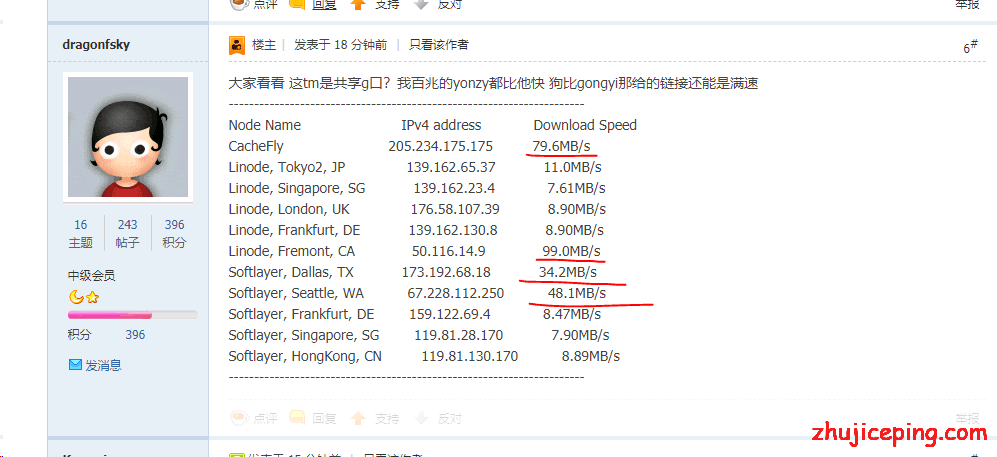Open the 6# floor number link
The height and width of the screenshot is (457, 997).
coord(970,48)
